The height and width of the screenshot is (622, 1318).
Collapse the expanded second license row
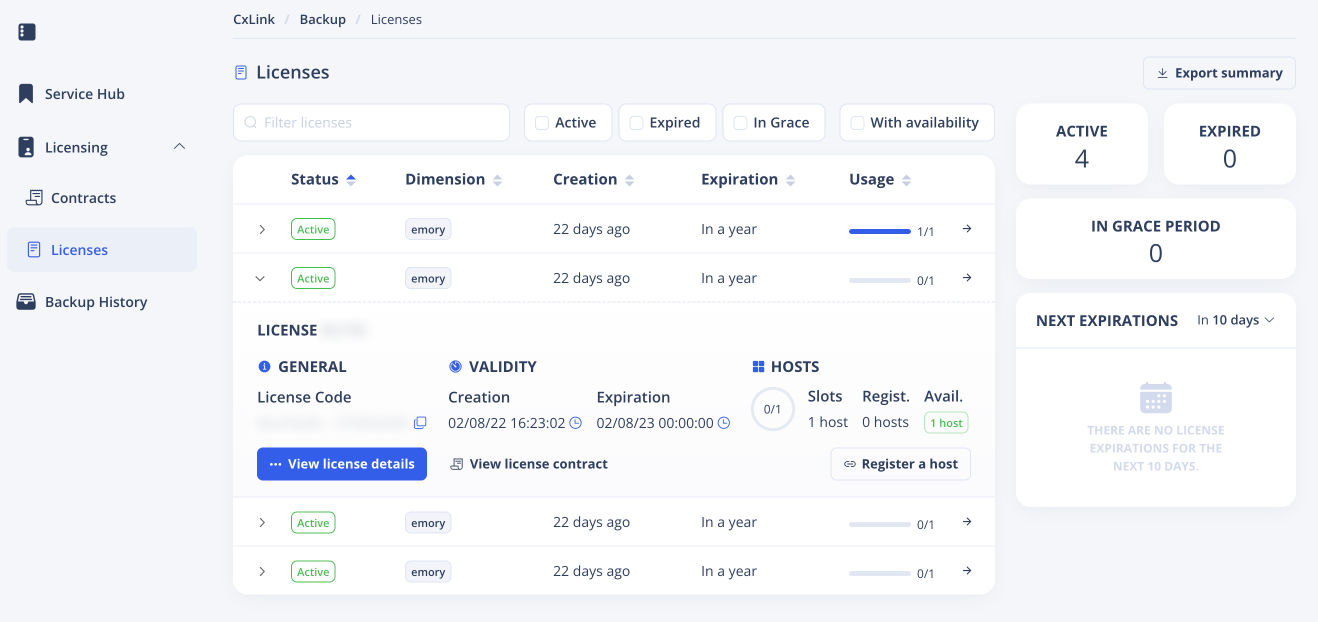click(x=261, y=279)
